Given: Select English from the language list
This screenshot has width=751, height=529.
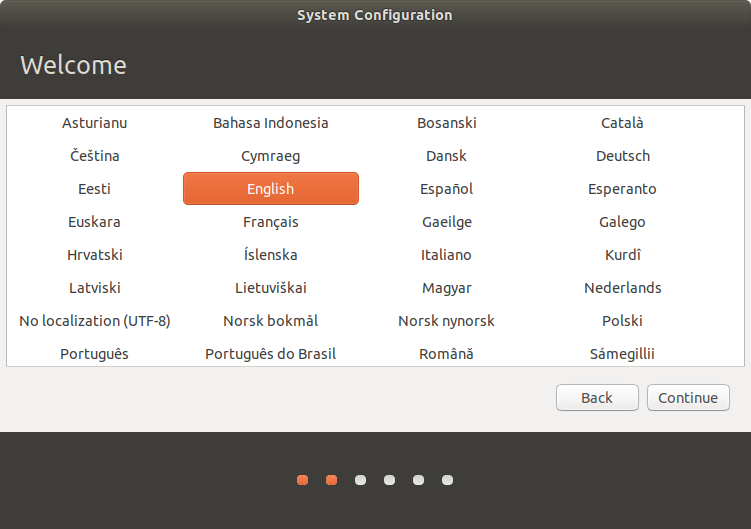Looking at the screenshot, I should pyautogui.click(x=271, y=189).
